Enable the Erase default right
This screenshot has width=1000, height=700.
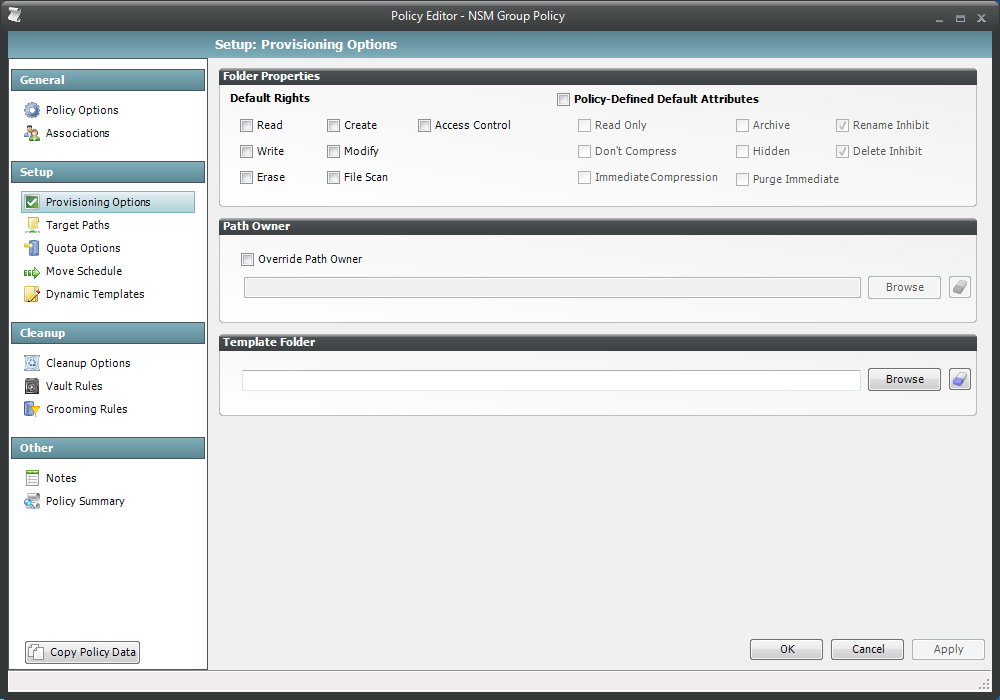click(246, 177)
